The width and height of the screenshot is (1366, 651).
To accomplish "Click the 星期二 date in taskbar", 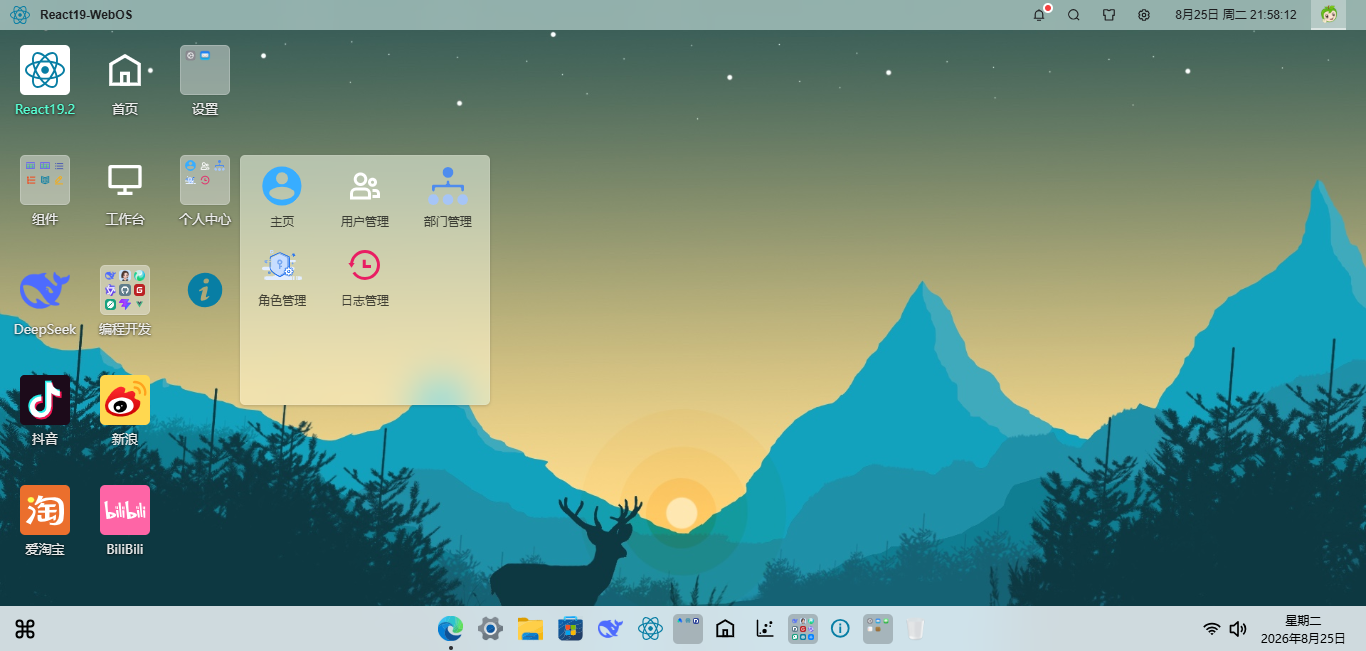I will tap(1303, 629).
